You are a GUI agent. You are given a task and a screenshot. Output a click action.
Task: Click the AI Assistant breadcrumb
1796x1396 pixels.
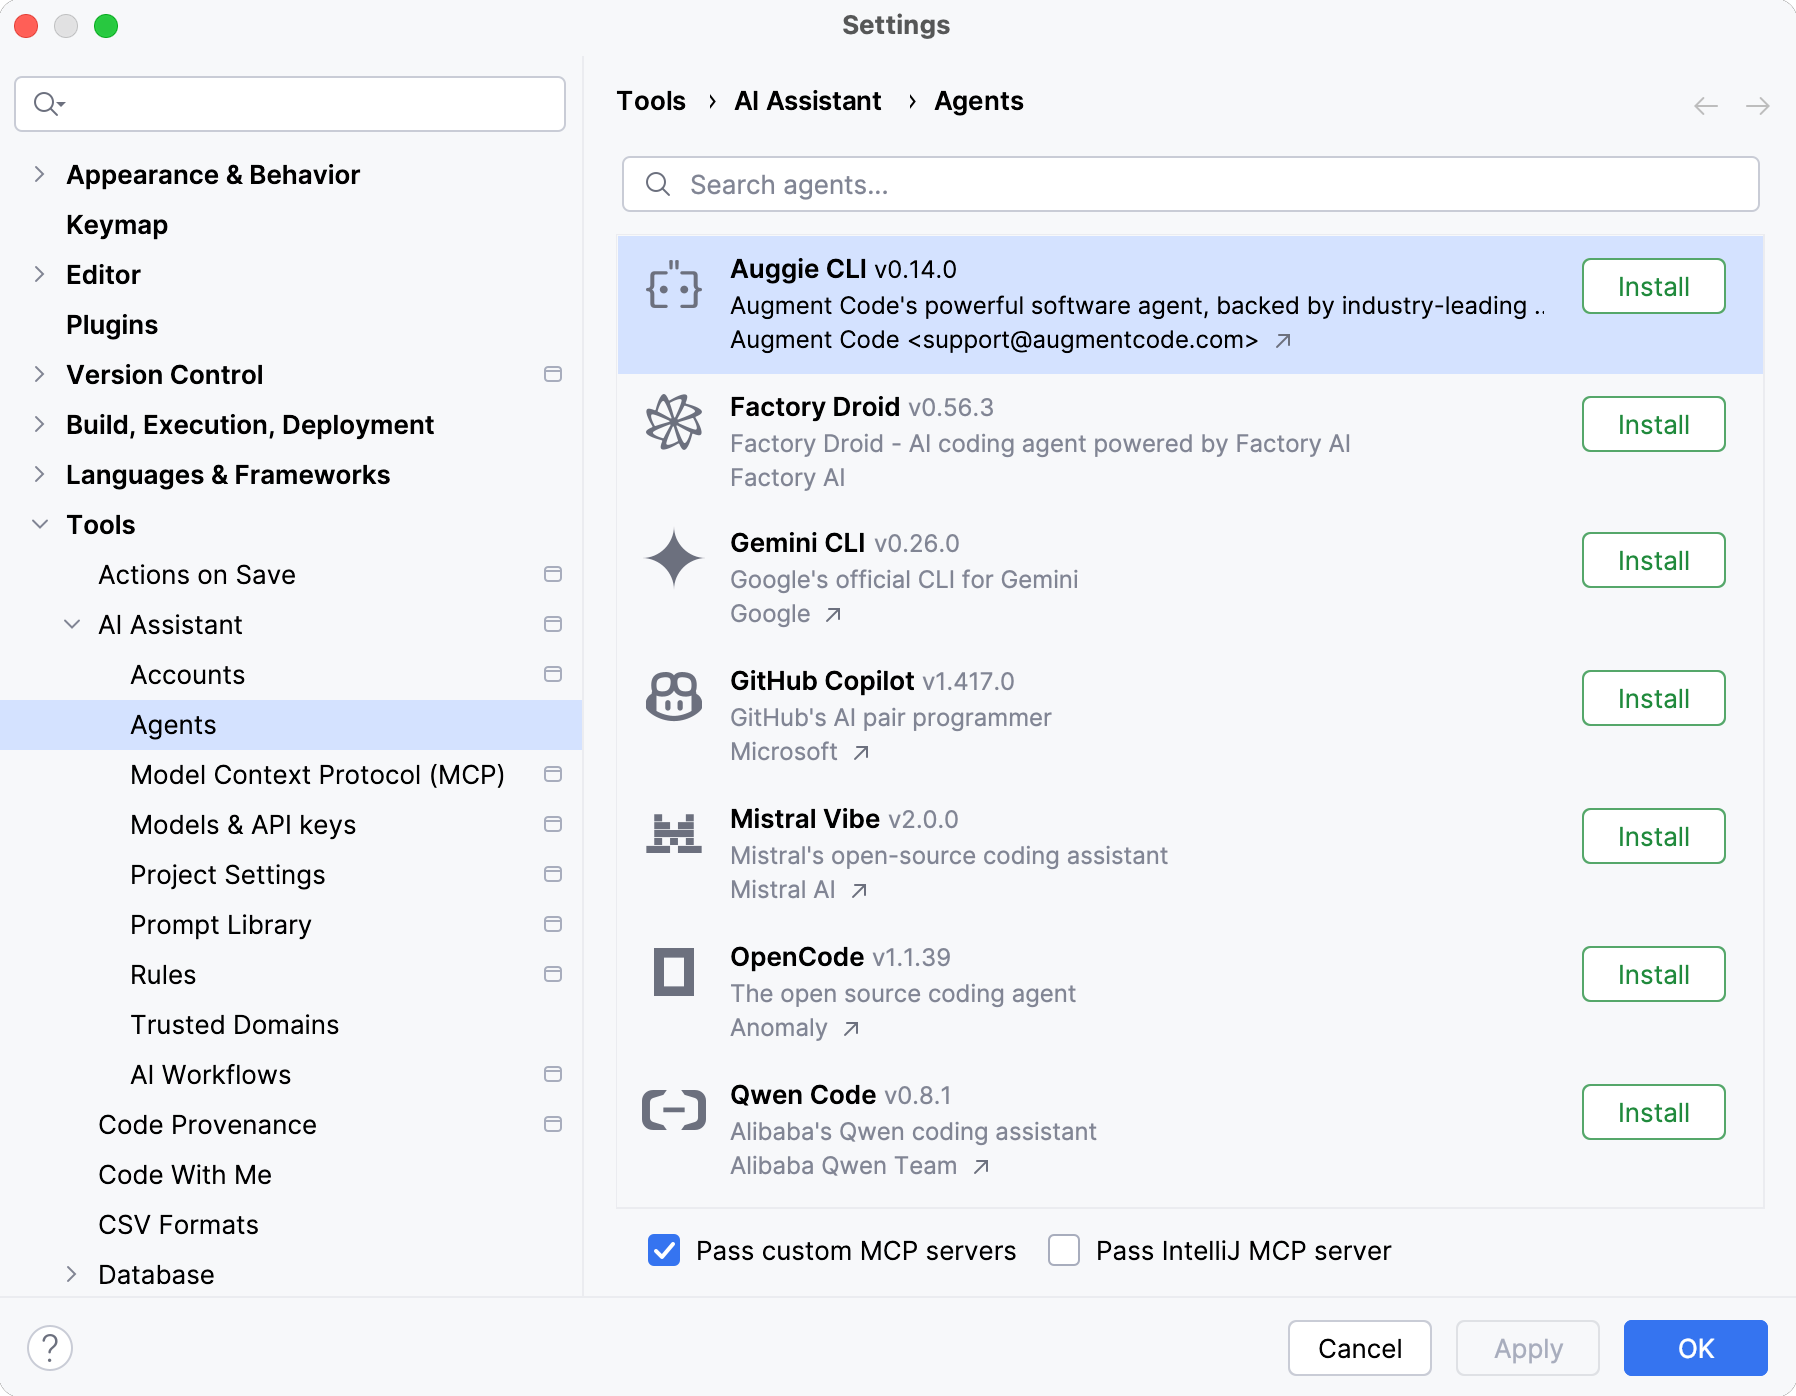(x=807, y=100)
